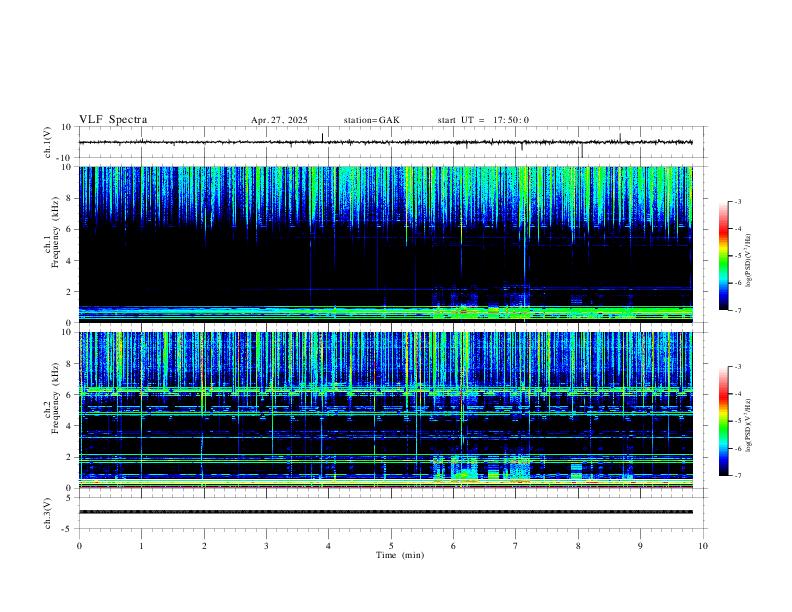The height and width of the screenshot is (612, 792).
Task: Click the ch.1 spectrogram color bar
Action: [x=724, y=256]
